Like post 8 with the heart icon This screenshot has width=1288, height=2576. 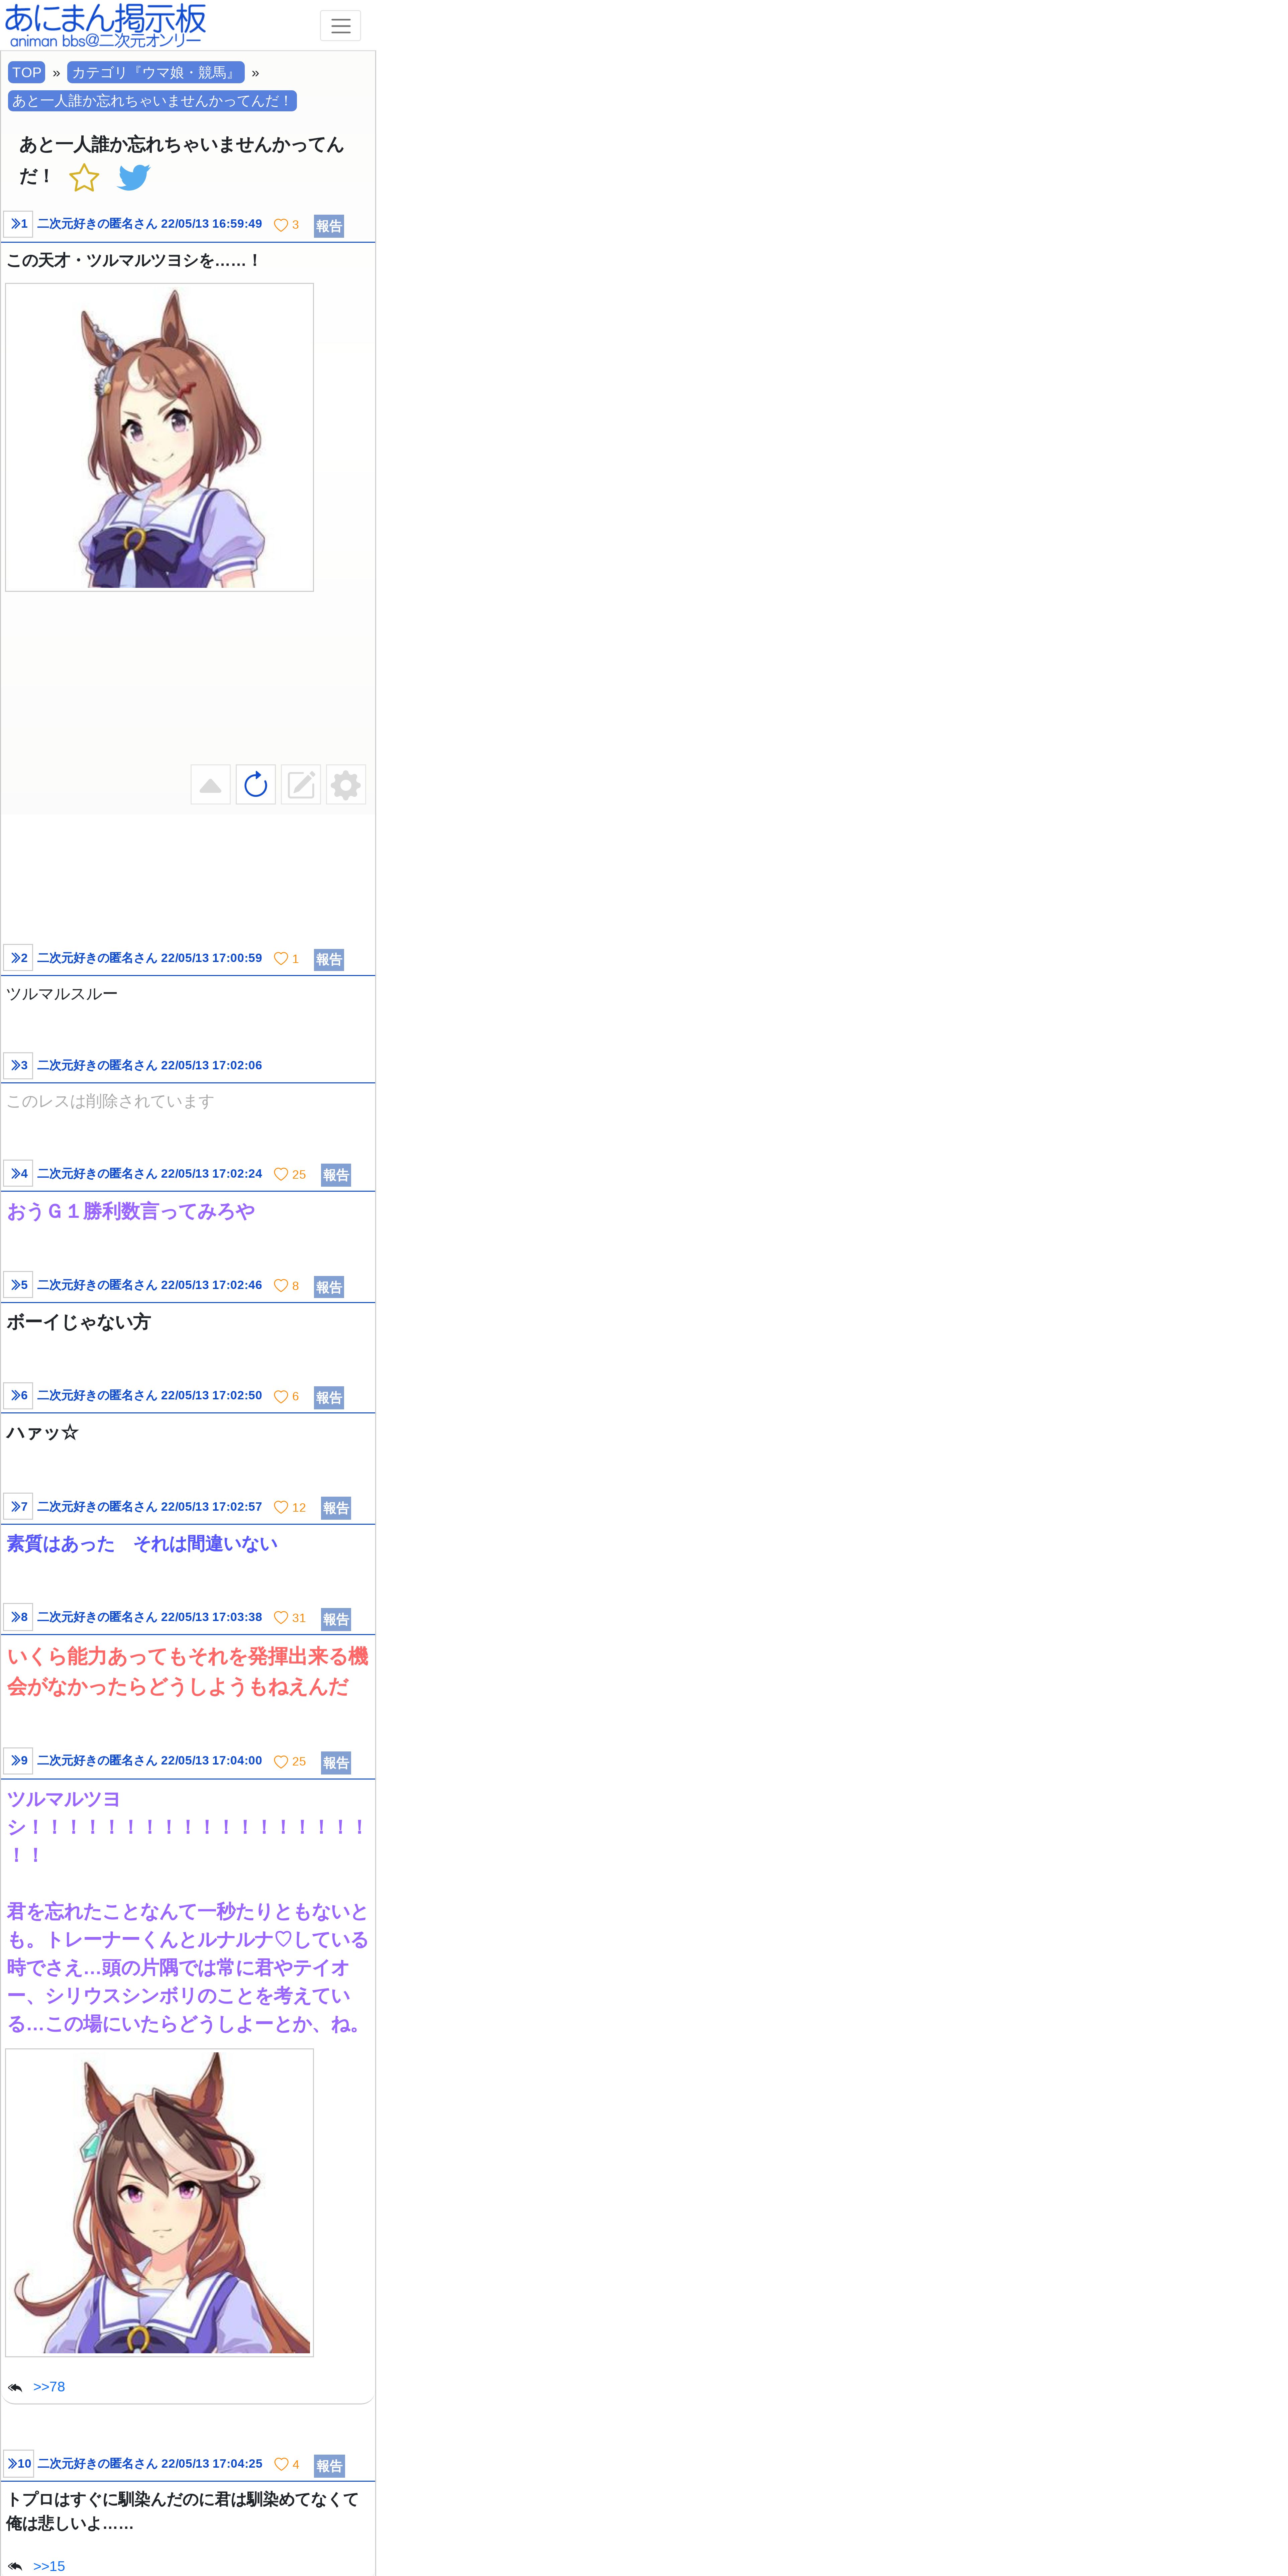[x=281, y=1618]
